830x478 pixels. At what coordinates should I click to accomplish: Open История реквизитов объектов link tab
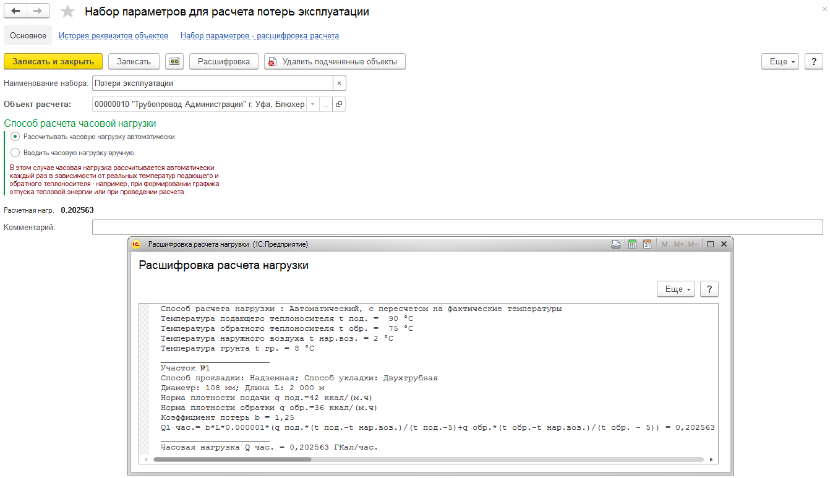pyautogui.click(x=112, y=35)
